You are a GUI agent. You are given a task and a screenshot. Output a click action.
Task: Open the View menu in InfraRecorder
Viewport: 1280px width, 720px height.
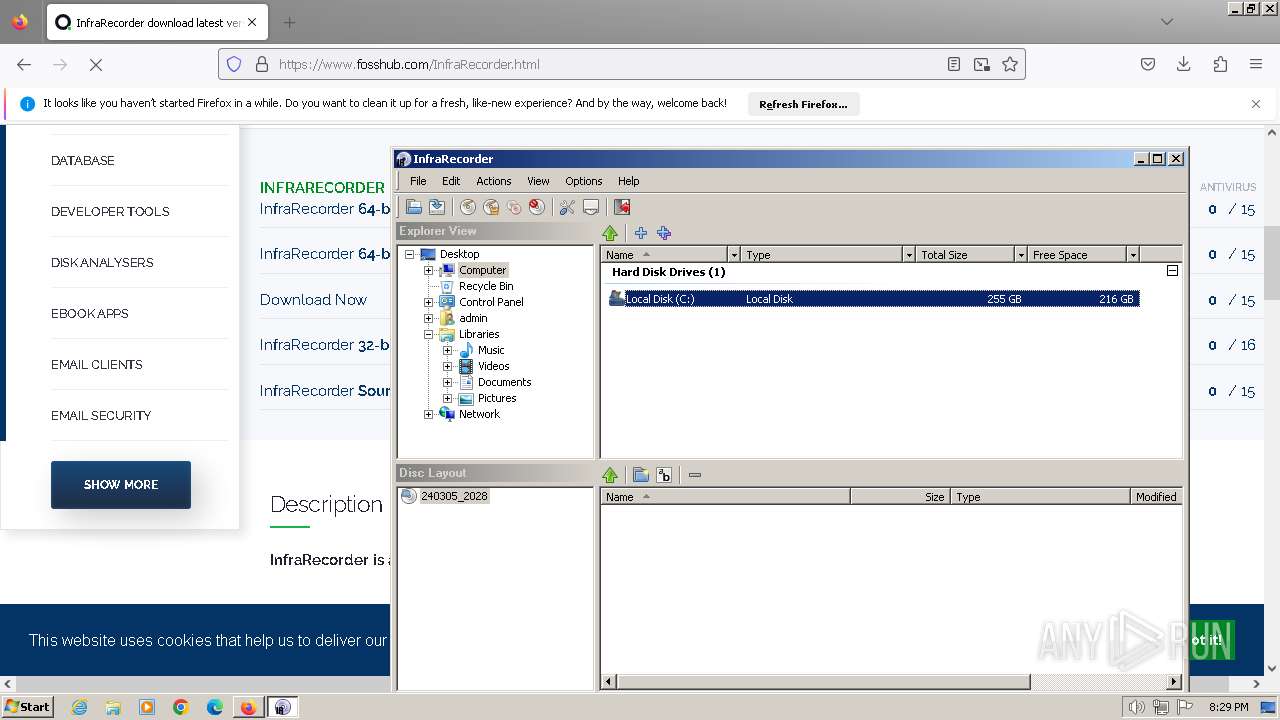(538, 181)
